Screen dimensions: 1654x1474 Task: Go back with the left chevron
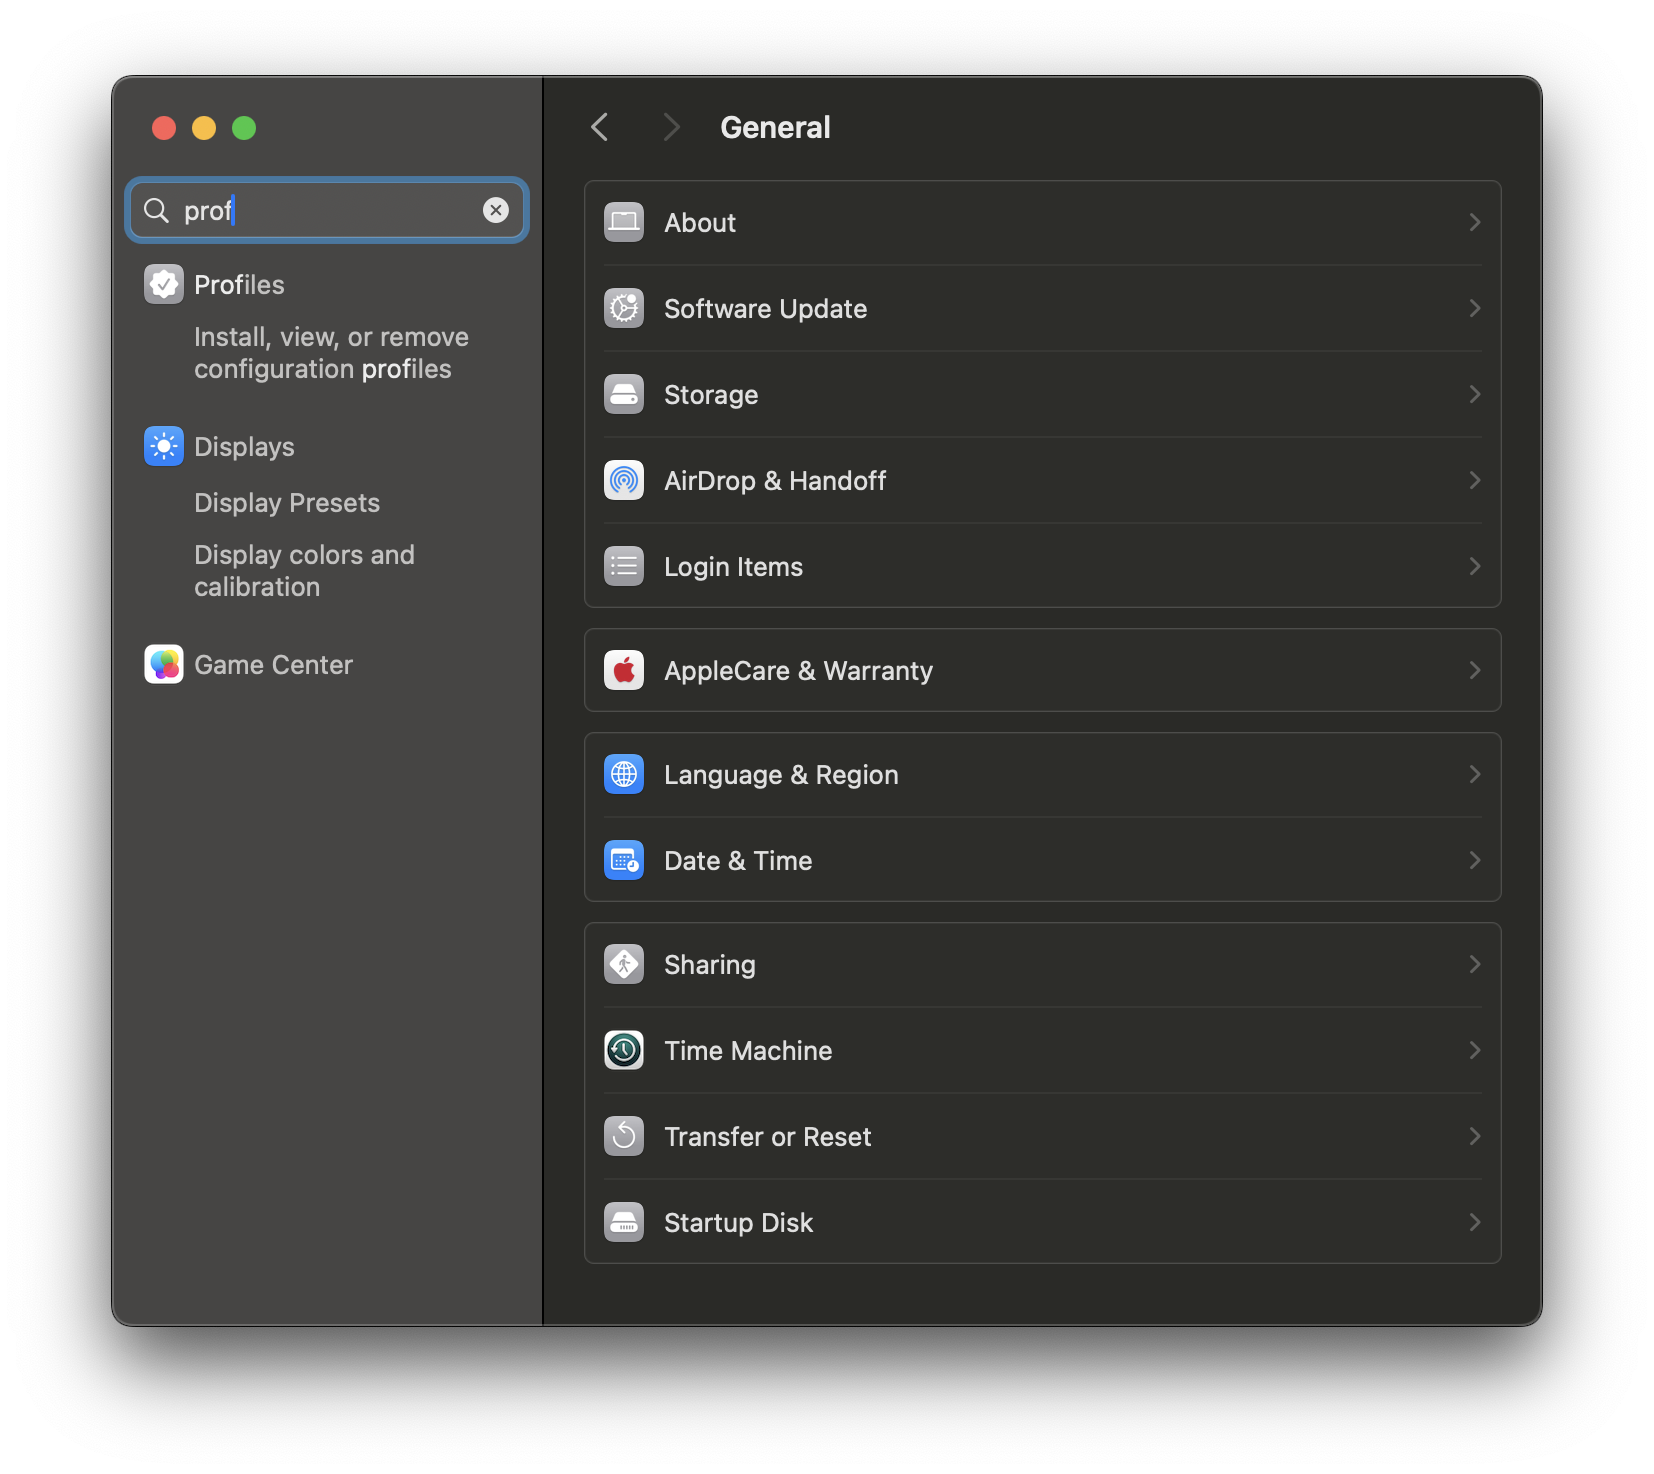click(600, 127)
